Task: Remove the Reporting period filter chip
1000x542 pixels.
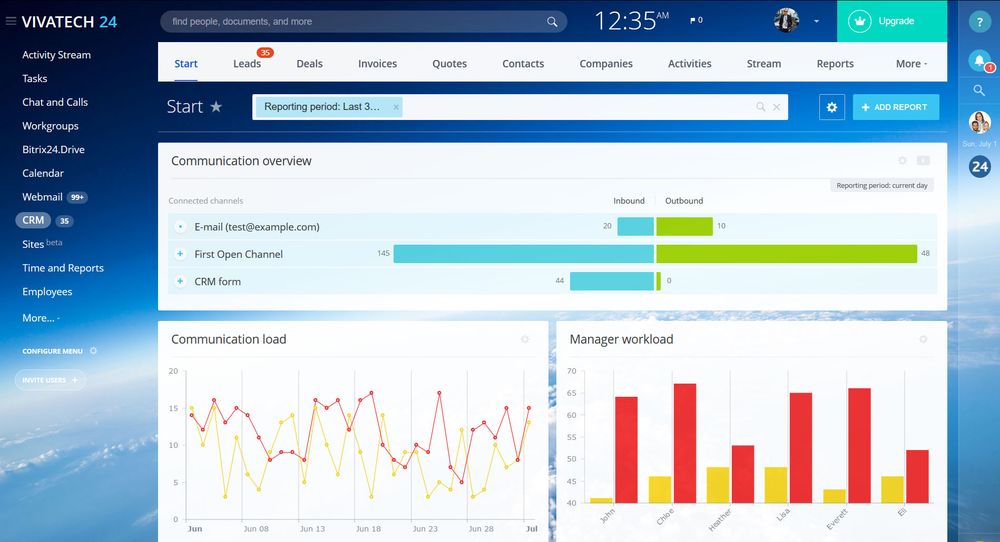Action: point(396,107)
